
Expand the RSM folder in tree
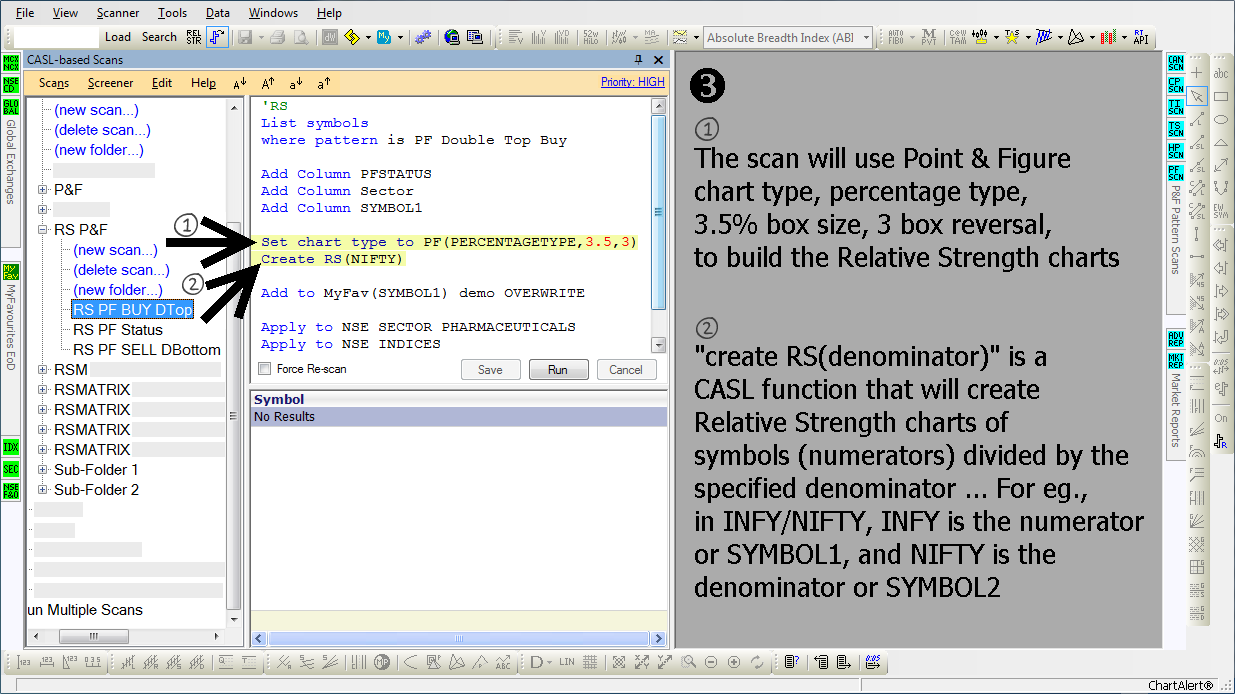pos(43,370)
